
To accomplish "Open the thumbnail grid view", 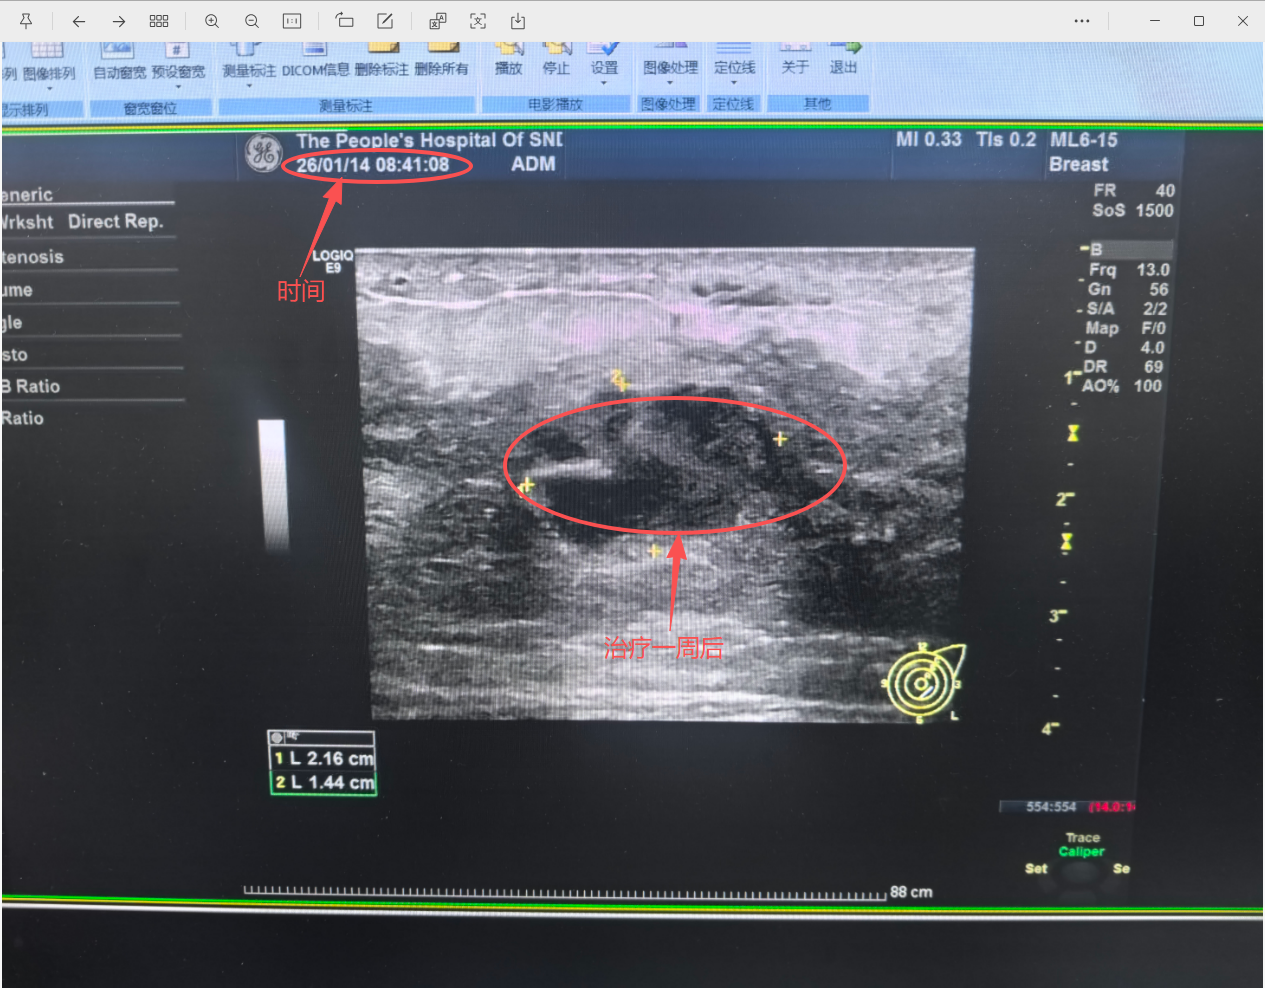I will 159,21.
